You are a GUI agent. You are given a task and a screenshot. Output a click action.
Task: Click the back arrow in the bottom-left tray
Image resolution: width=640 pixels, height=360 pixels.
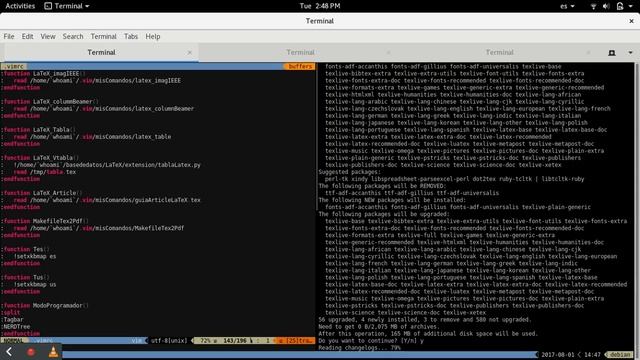[9, 352]
